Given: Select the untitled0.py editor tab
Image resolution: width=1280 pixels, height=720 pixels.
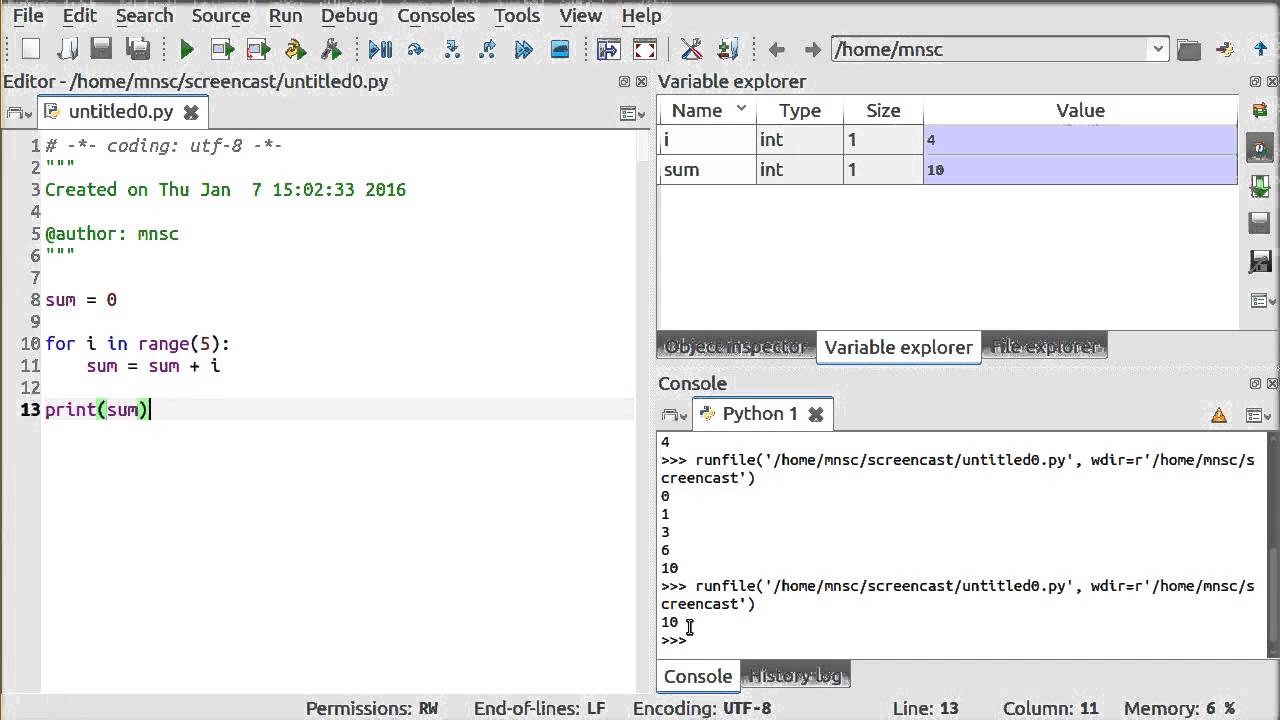Looking at the screenshot, I should click(120, 112).
